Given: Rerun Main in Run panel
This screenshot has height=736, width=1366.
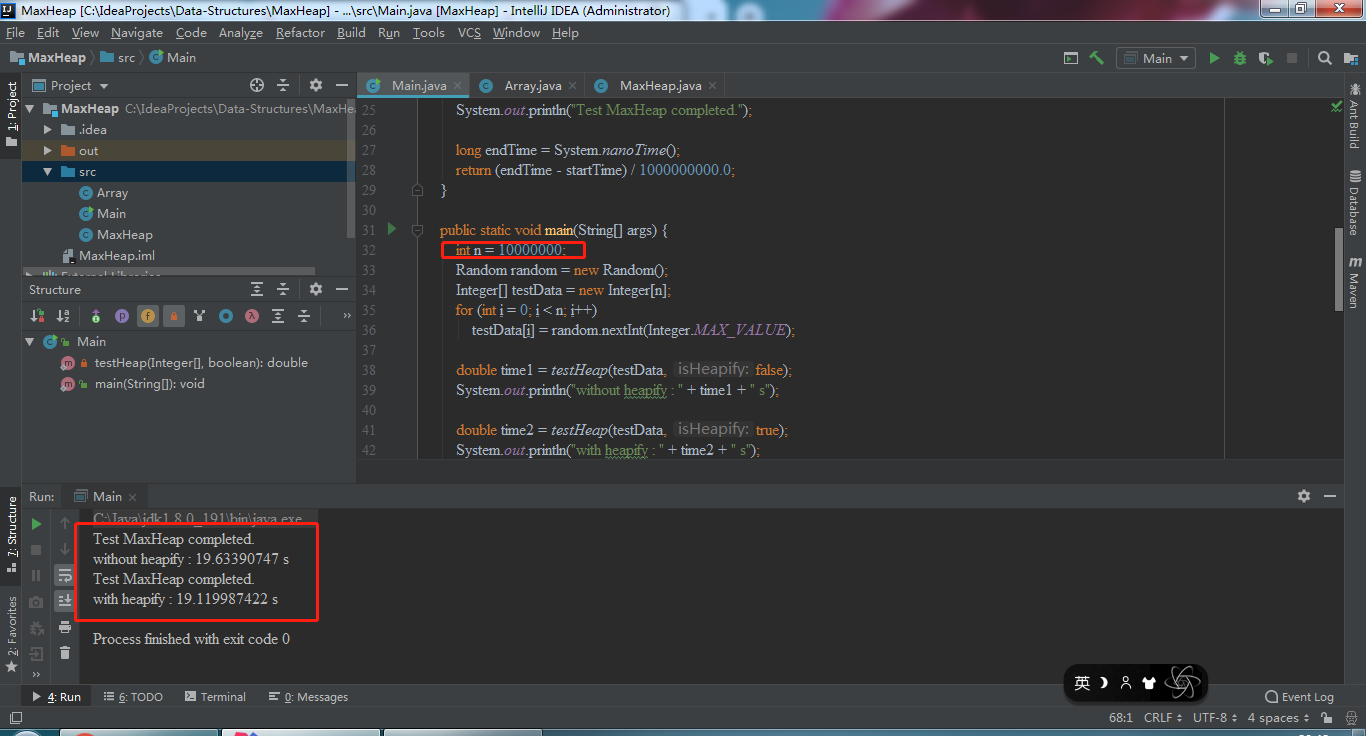Looking at the screenshot, I should (36, 523).
